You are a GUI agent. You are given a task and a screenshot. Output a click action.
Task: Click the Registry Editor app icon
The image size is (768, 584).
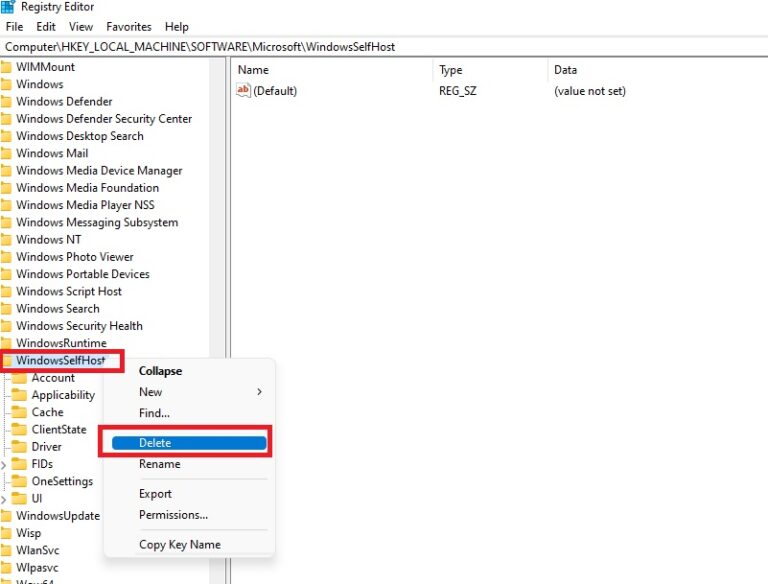(x=8, y=7)
